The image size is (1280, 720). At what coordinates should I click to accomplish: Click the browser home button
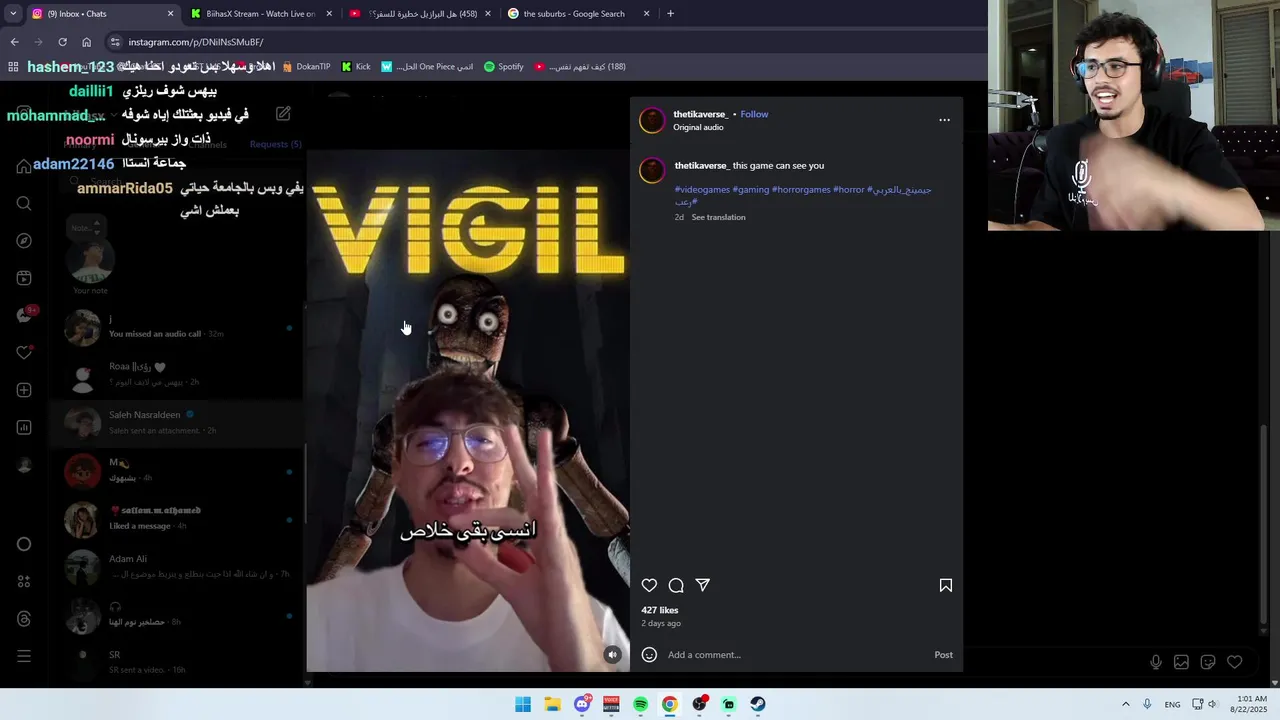[86, 42]
